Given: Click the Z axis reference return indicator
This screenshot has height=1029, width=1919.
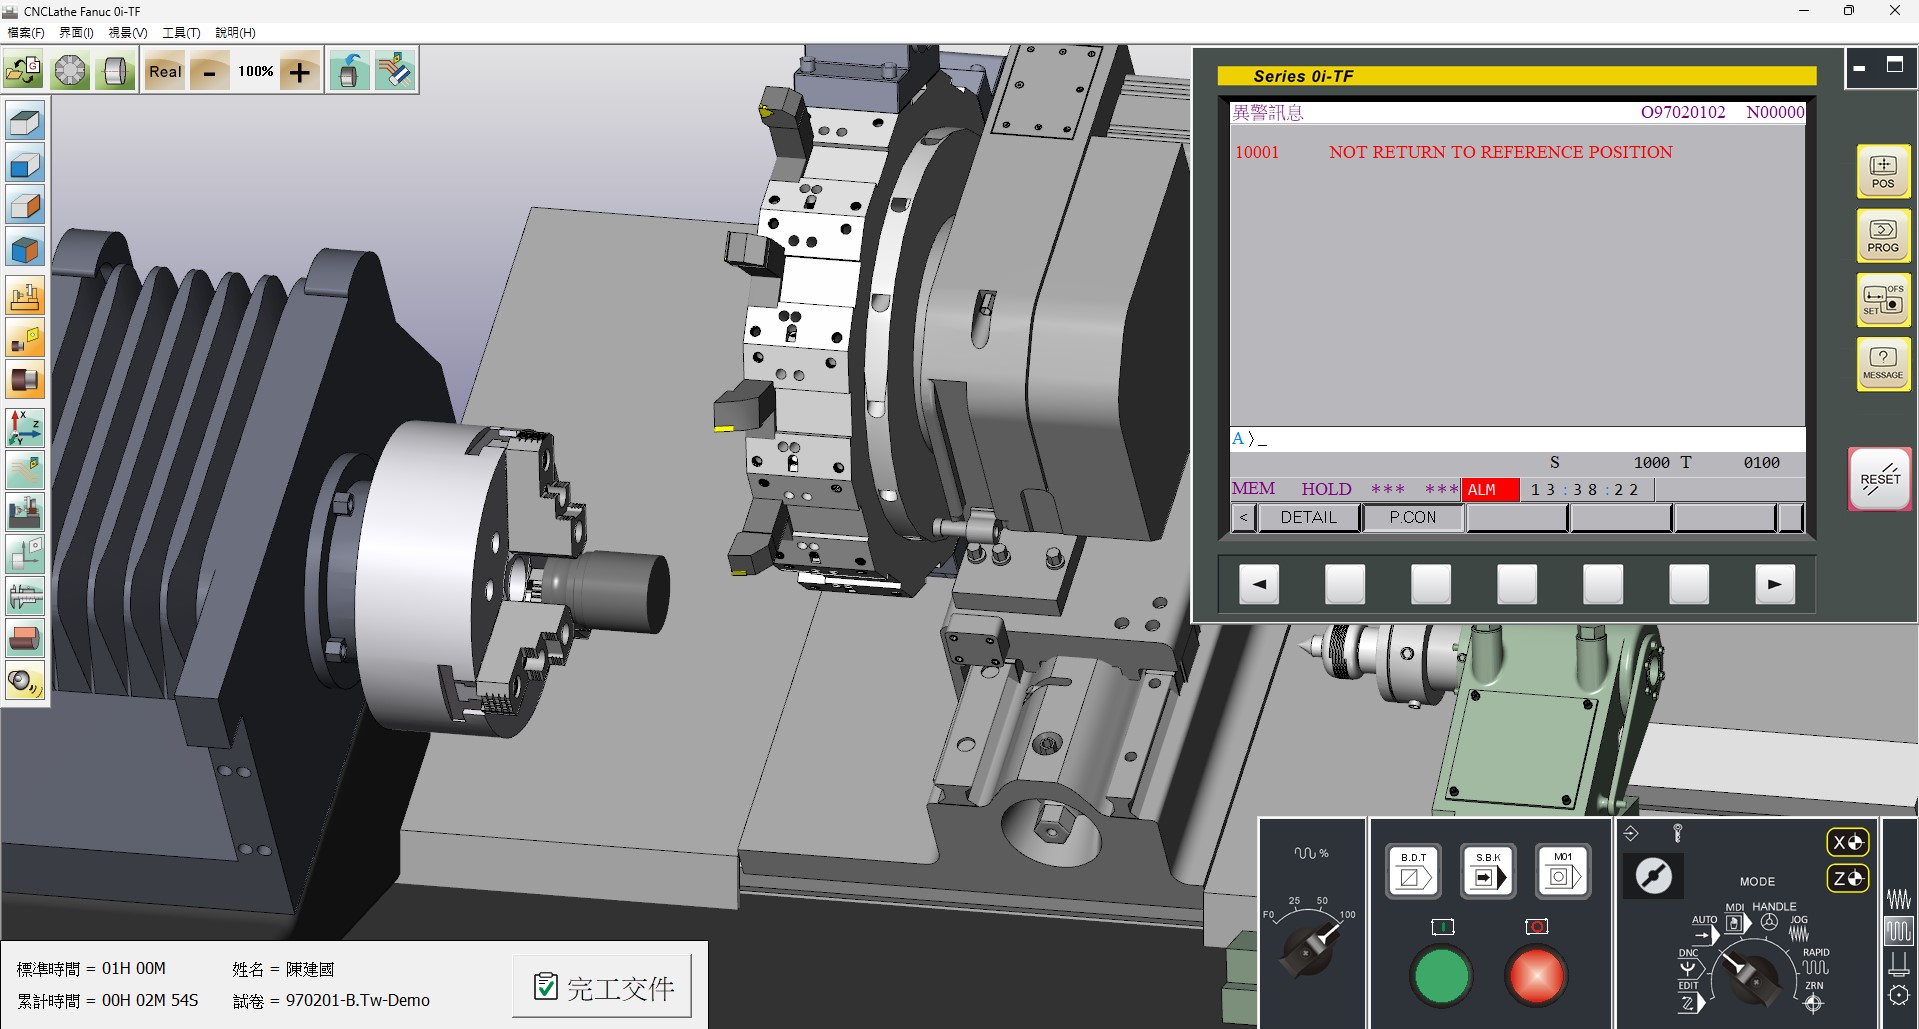Looking at the screenshot, I should pos(1847,878).
